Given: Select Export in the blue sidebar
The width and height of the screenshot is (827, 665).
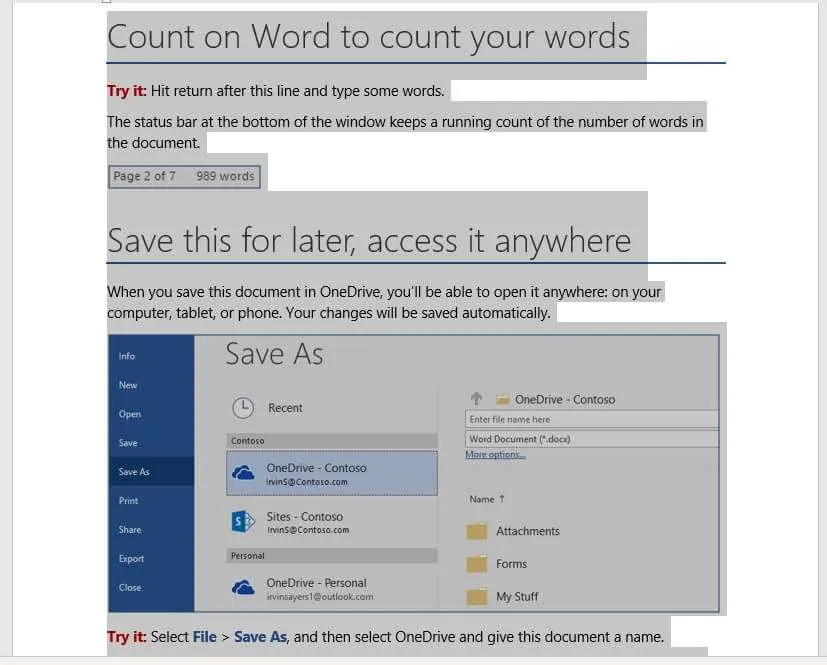Looking at the screenshot, I should point(131,558).
